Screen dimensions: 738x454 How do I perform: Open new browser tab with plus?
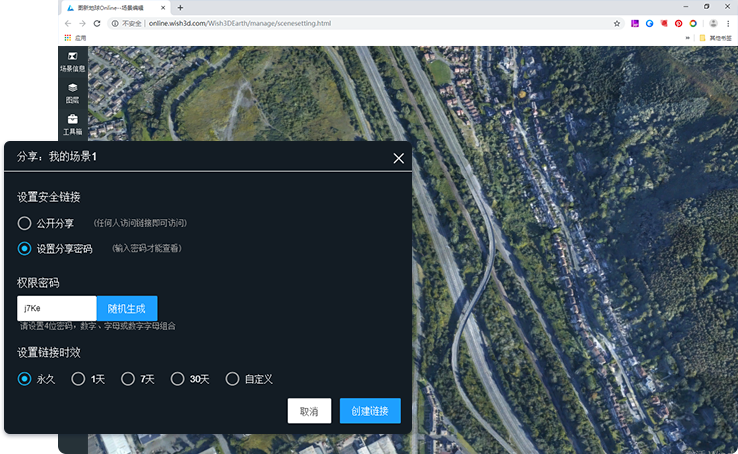(x=180, y=7)
